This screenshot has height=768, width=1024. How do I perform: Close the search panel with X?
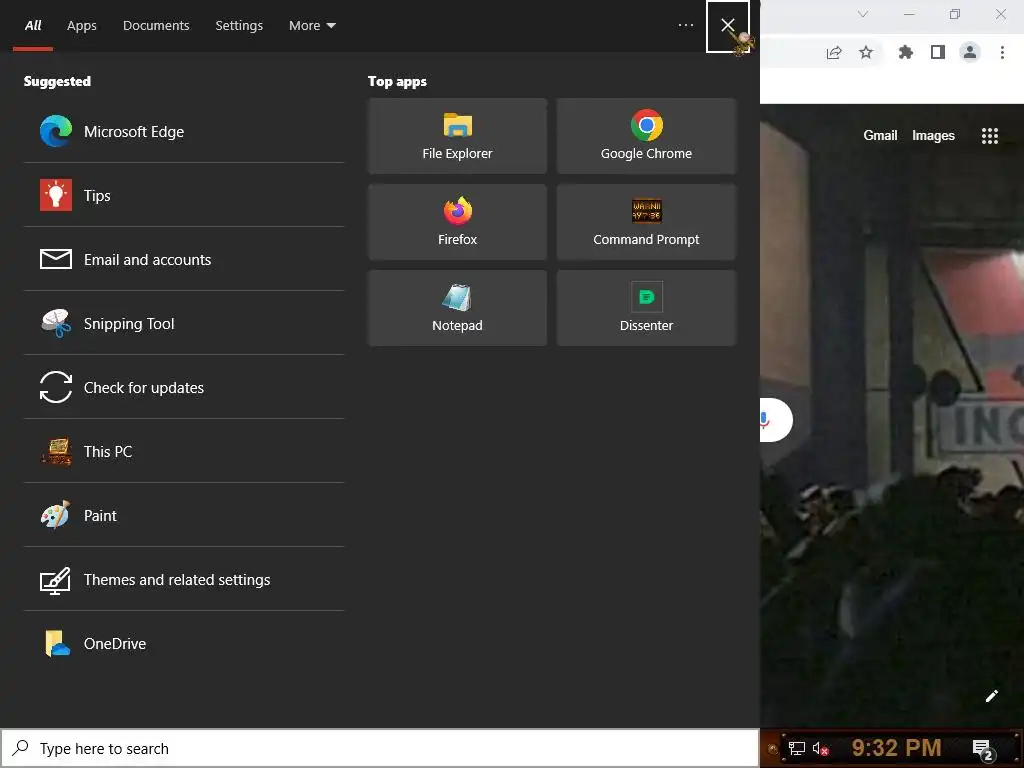click(728, 26)
